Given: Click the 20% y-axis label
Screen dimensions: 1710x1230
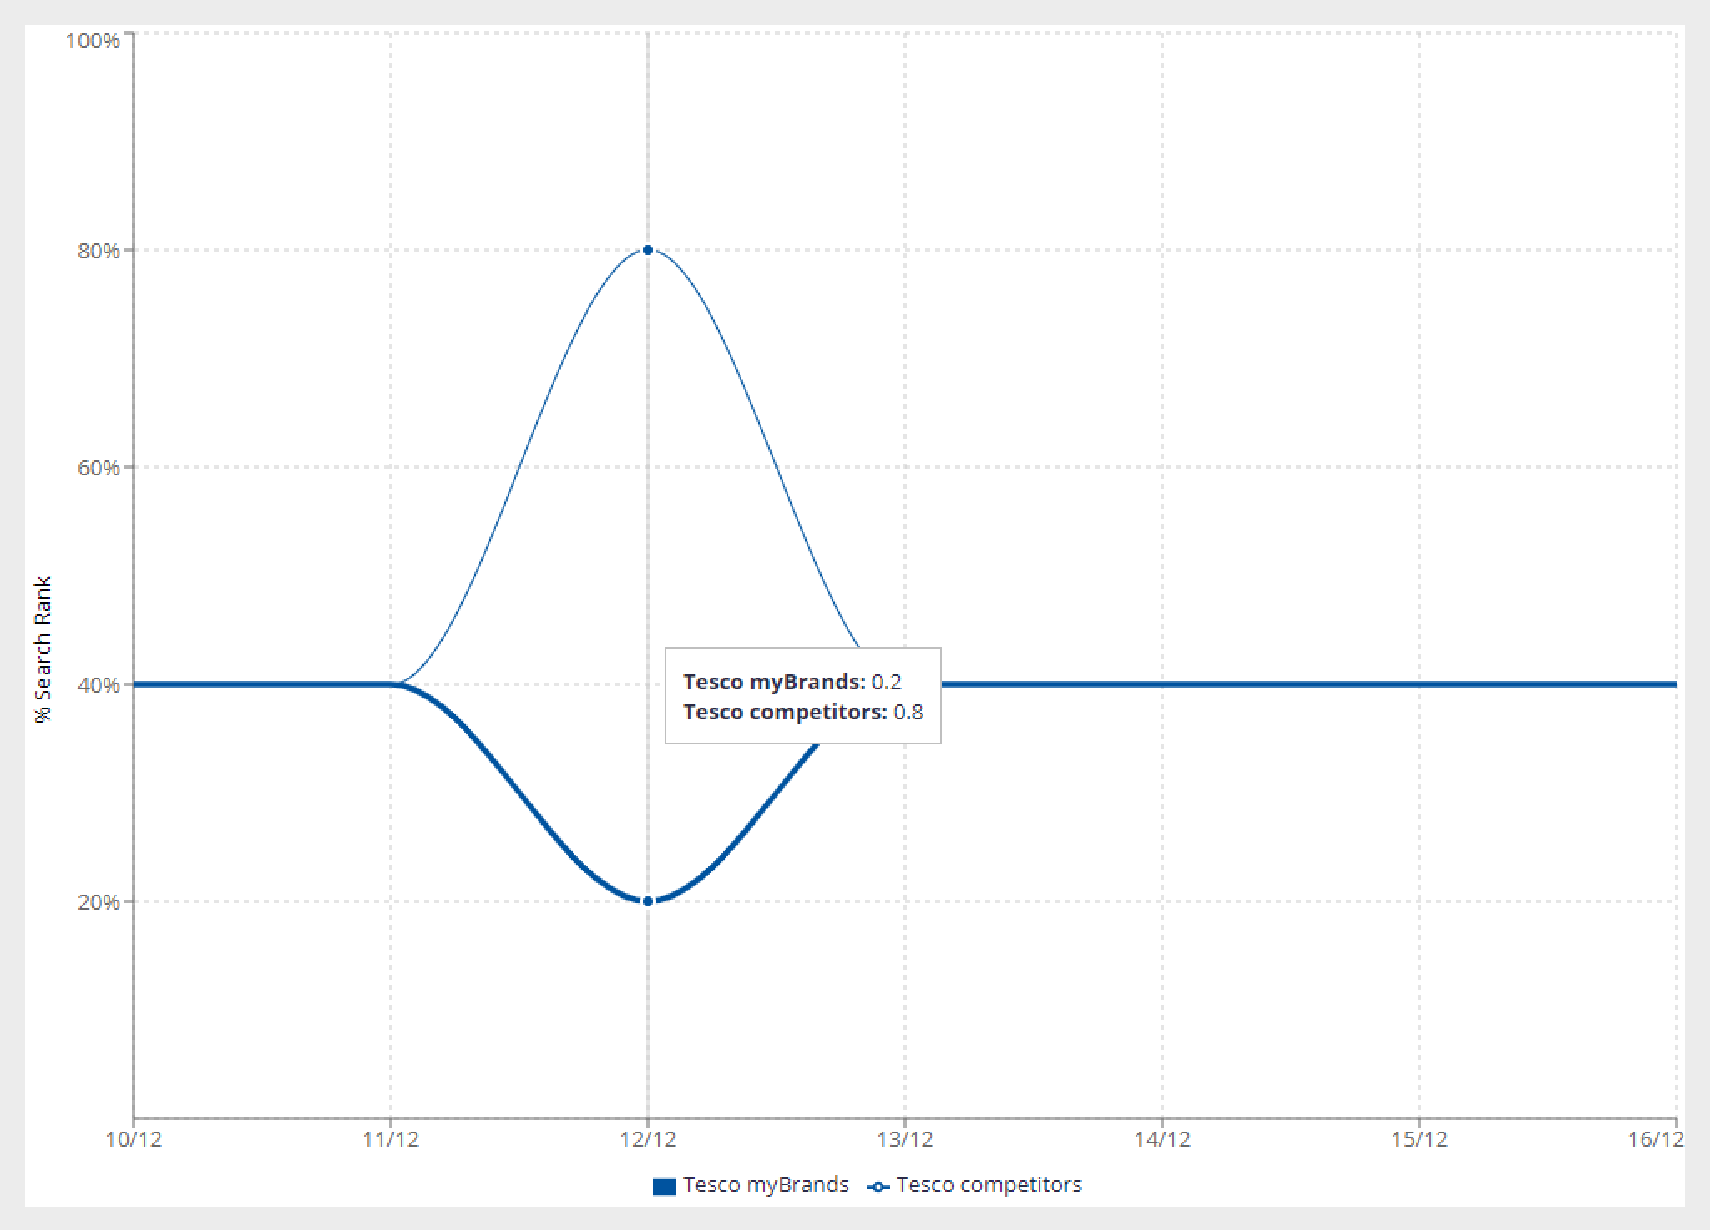Looking at the screenshot, I should point(98,902).
